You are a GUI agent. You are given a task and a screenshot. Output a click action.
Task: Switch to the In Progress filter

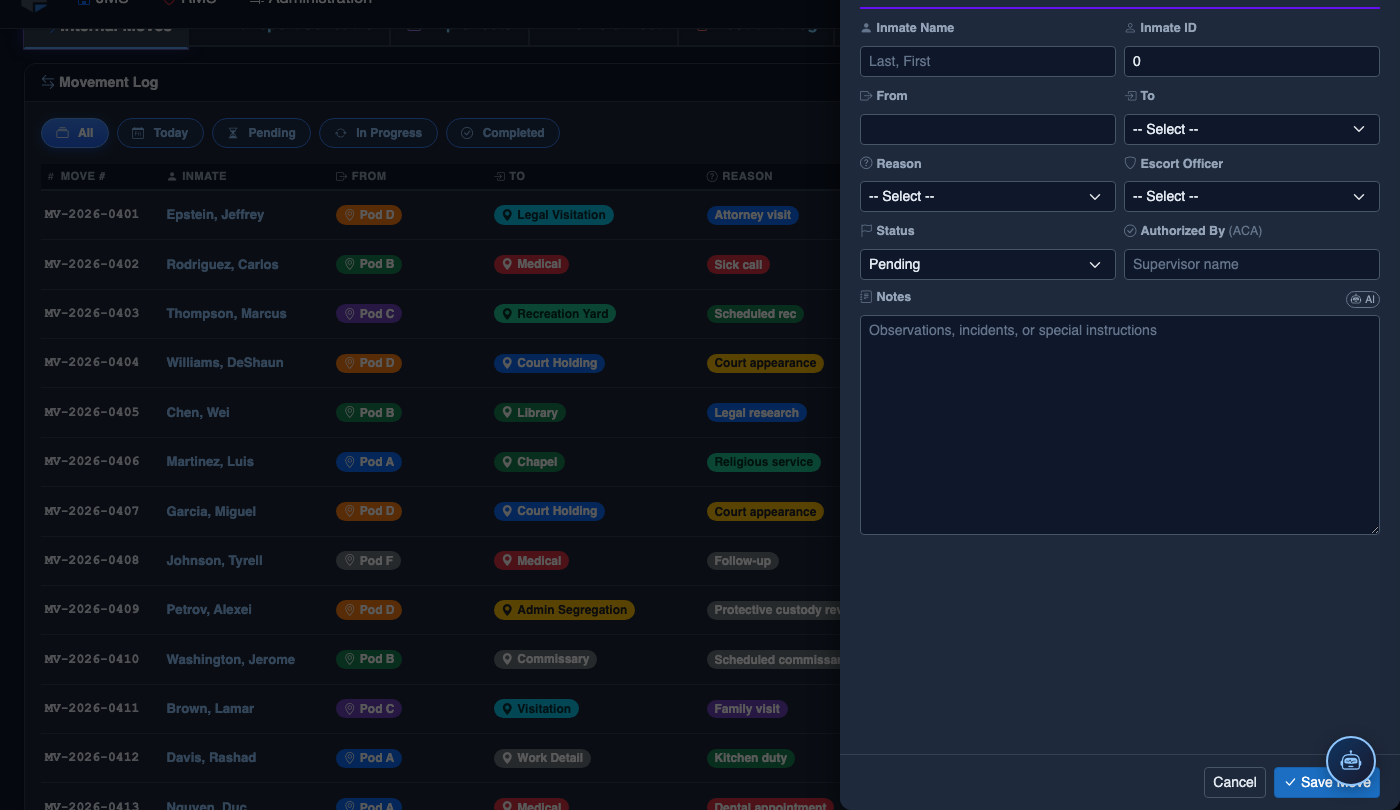[x=378, y=133]
